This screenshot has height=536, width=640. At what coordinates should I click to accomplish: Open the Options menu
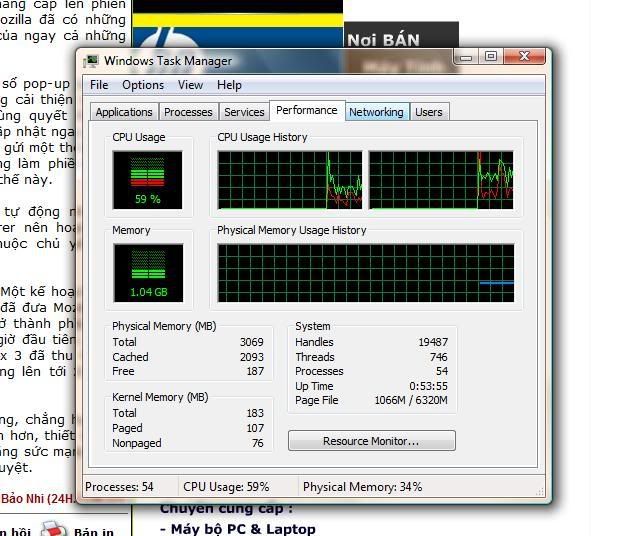[143, 85]
